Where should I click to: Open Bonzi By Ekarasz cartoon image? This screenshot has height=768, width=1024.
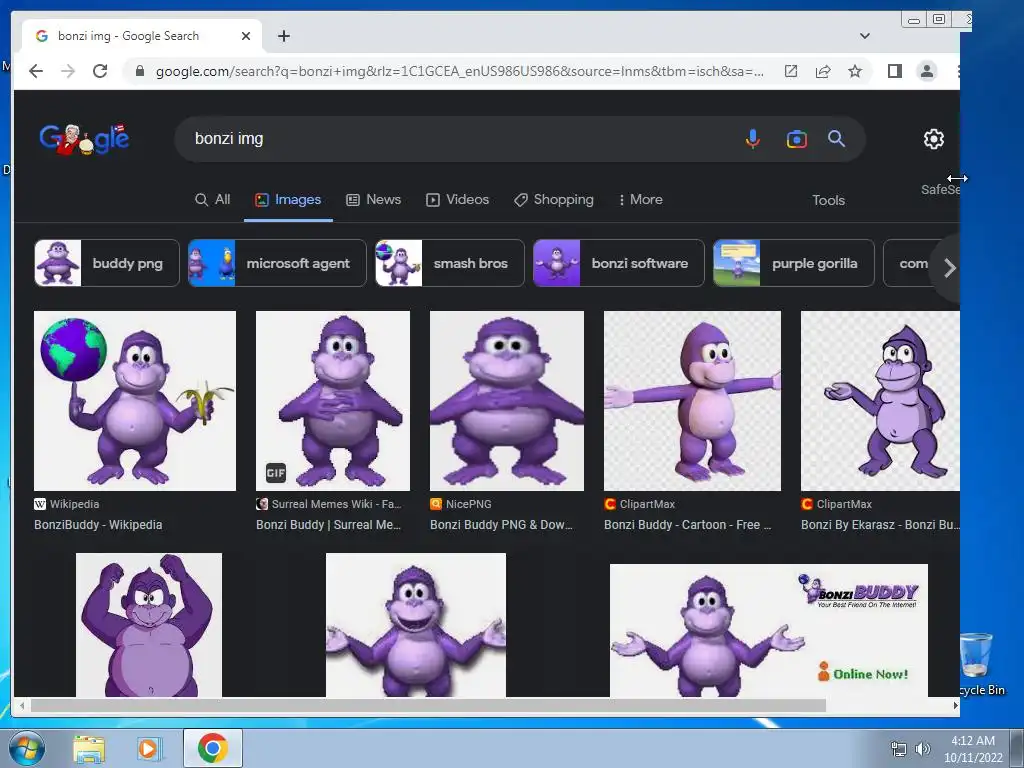click(x=880, y=400)
